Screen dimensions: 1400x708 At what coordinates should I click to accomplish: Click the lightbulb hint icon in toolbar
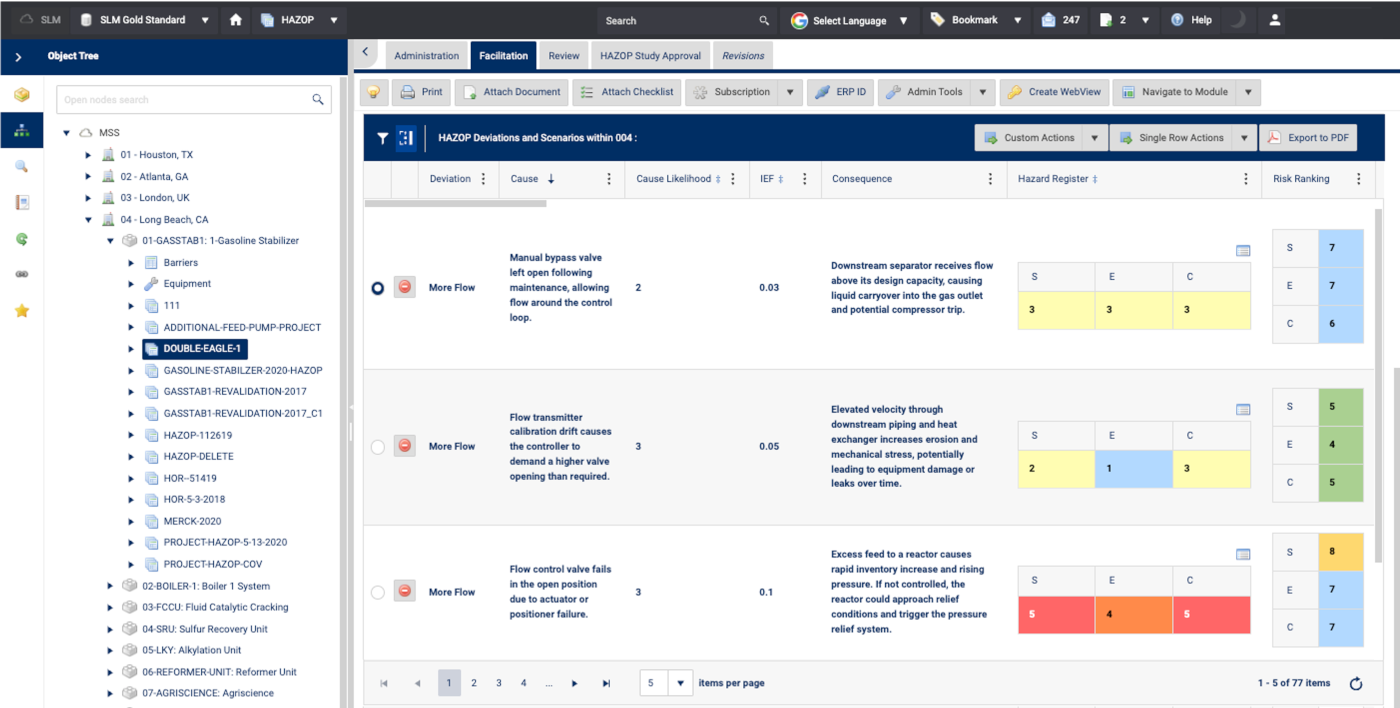[x=374, y=92]
